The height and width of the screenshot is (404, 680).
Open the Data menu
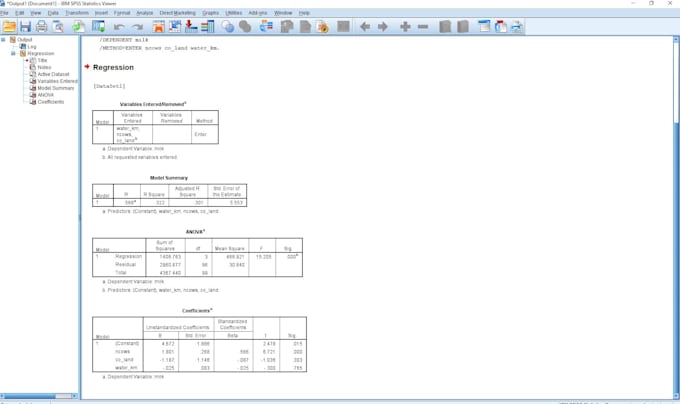coord(53,13)
